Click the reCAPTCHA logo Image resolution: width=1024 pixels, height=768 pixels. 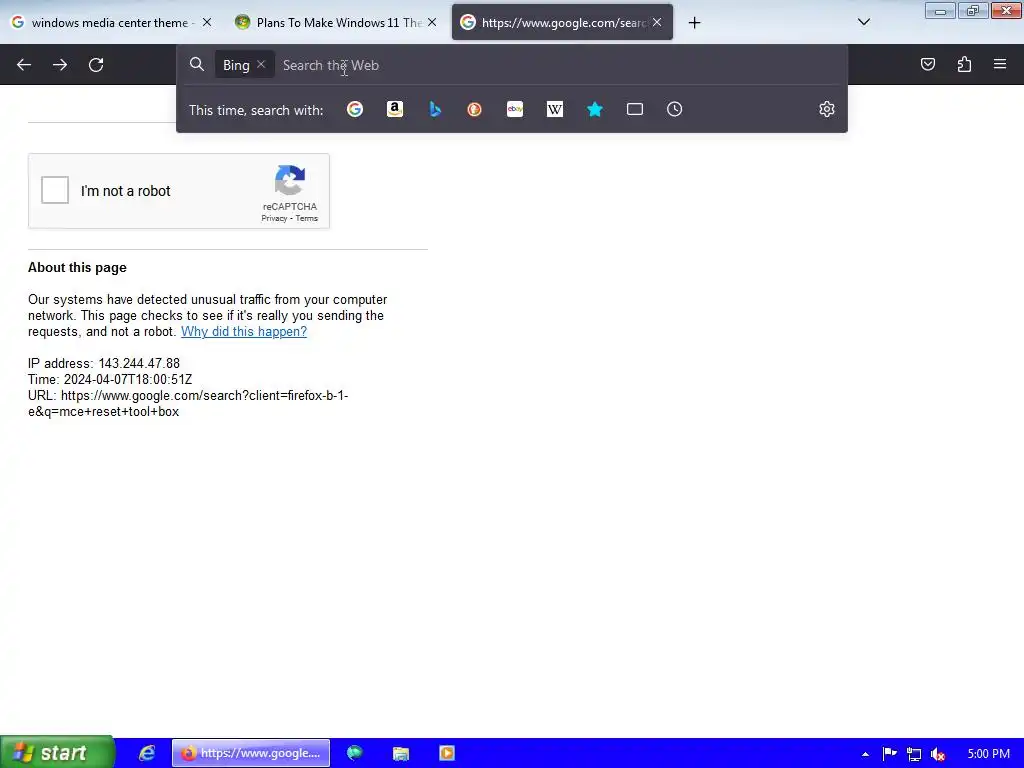tap(290, 180)
